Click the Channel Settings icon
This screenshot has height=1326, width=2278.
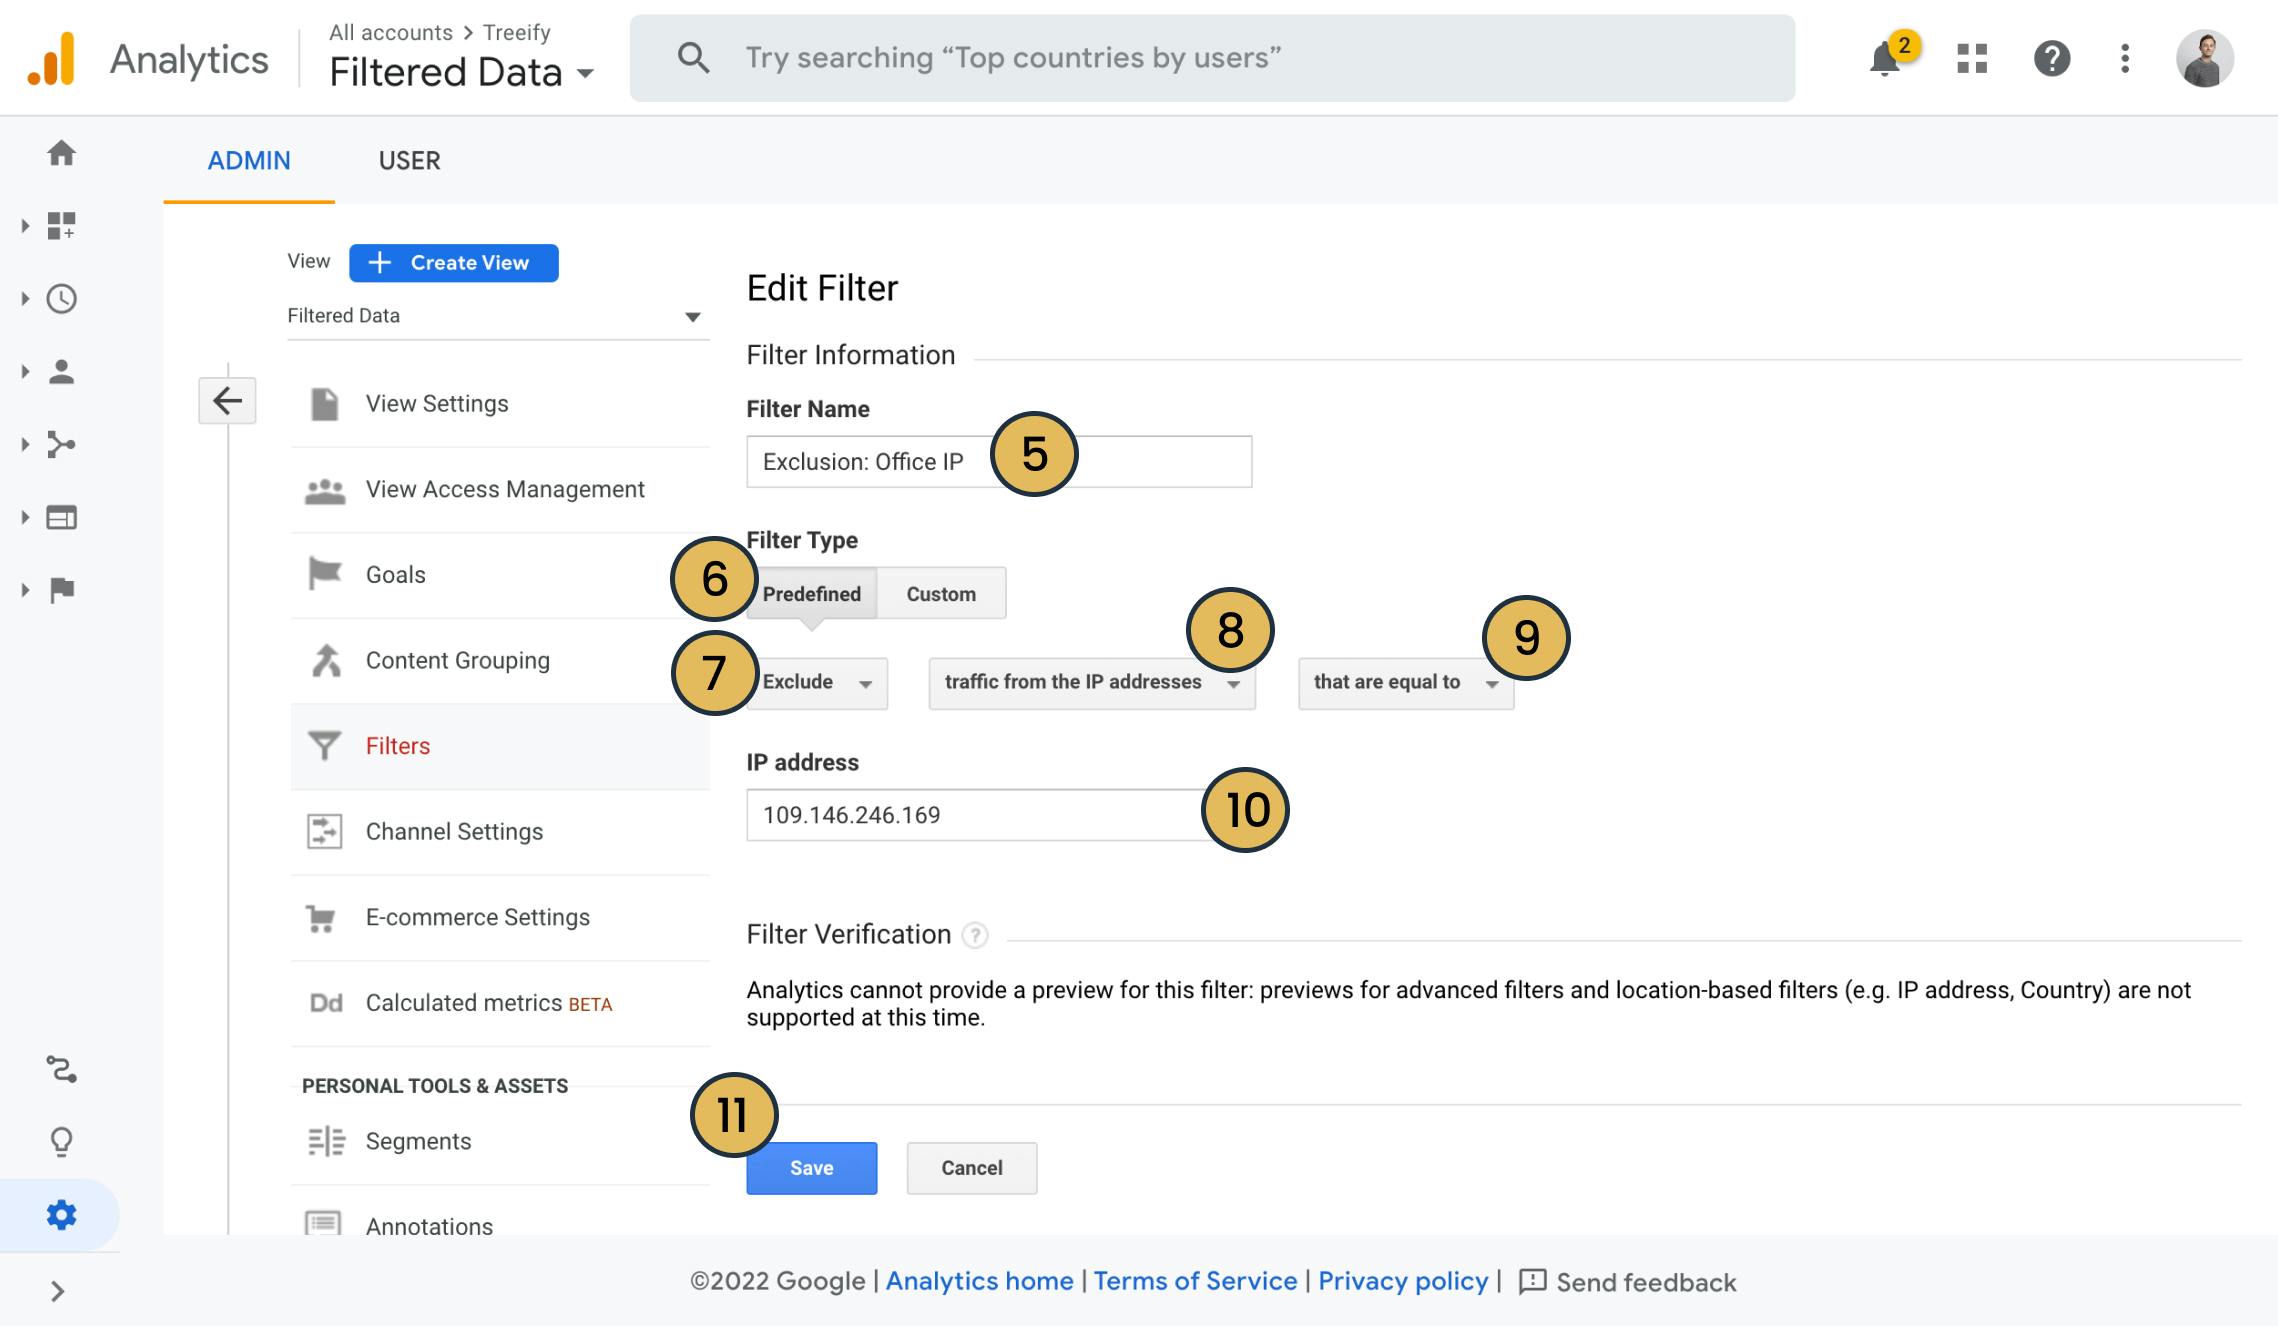point(324,829)
